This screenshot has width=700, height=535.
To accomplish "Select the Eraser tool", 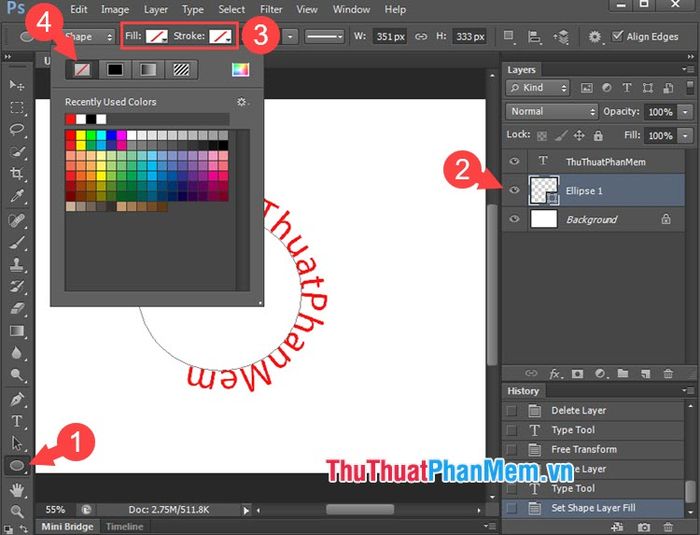I will point(17,308).
